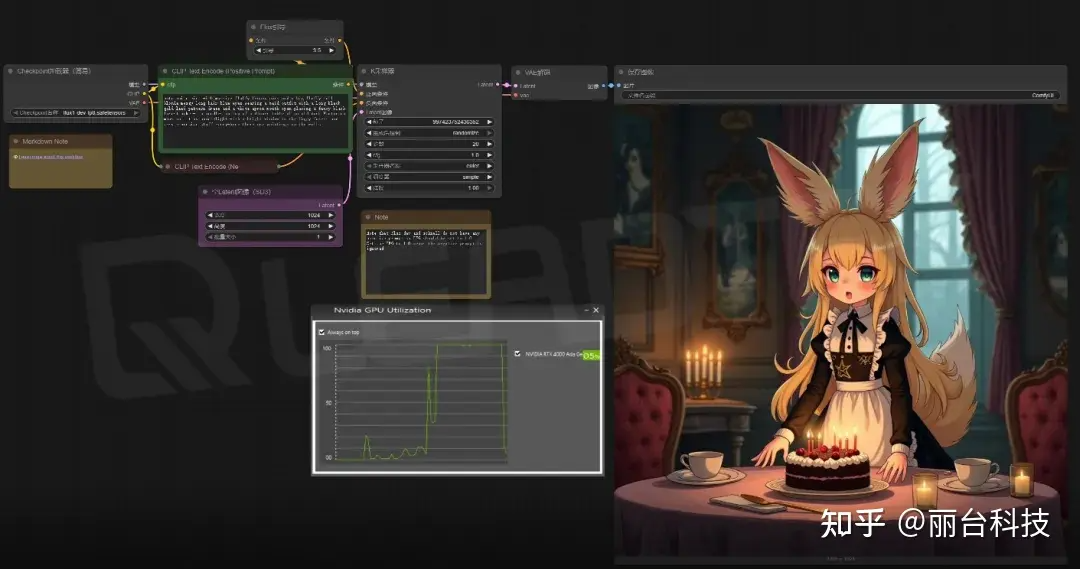The width and height of the screenshot is (1080, 569).
Task: Open the flux1 dev checkpoint name dropdown
Action: (x=76, y=112)
